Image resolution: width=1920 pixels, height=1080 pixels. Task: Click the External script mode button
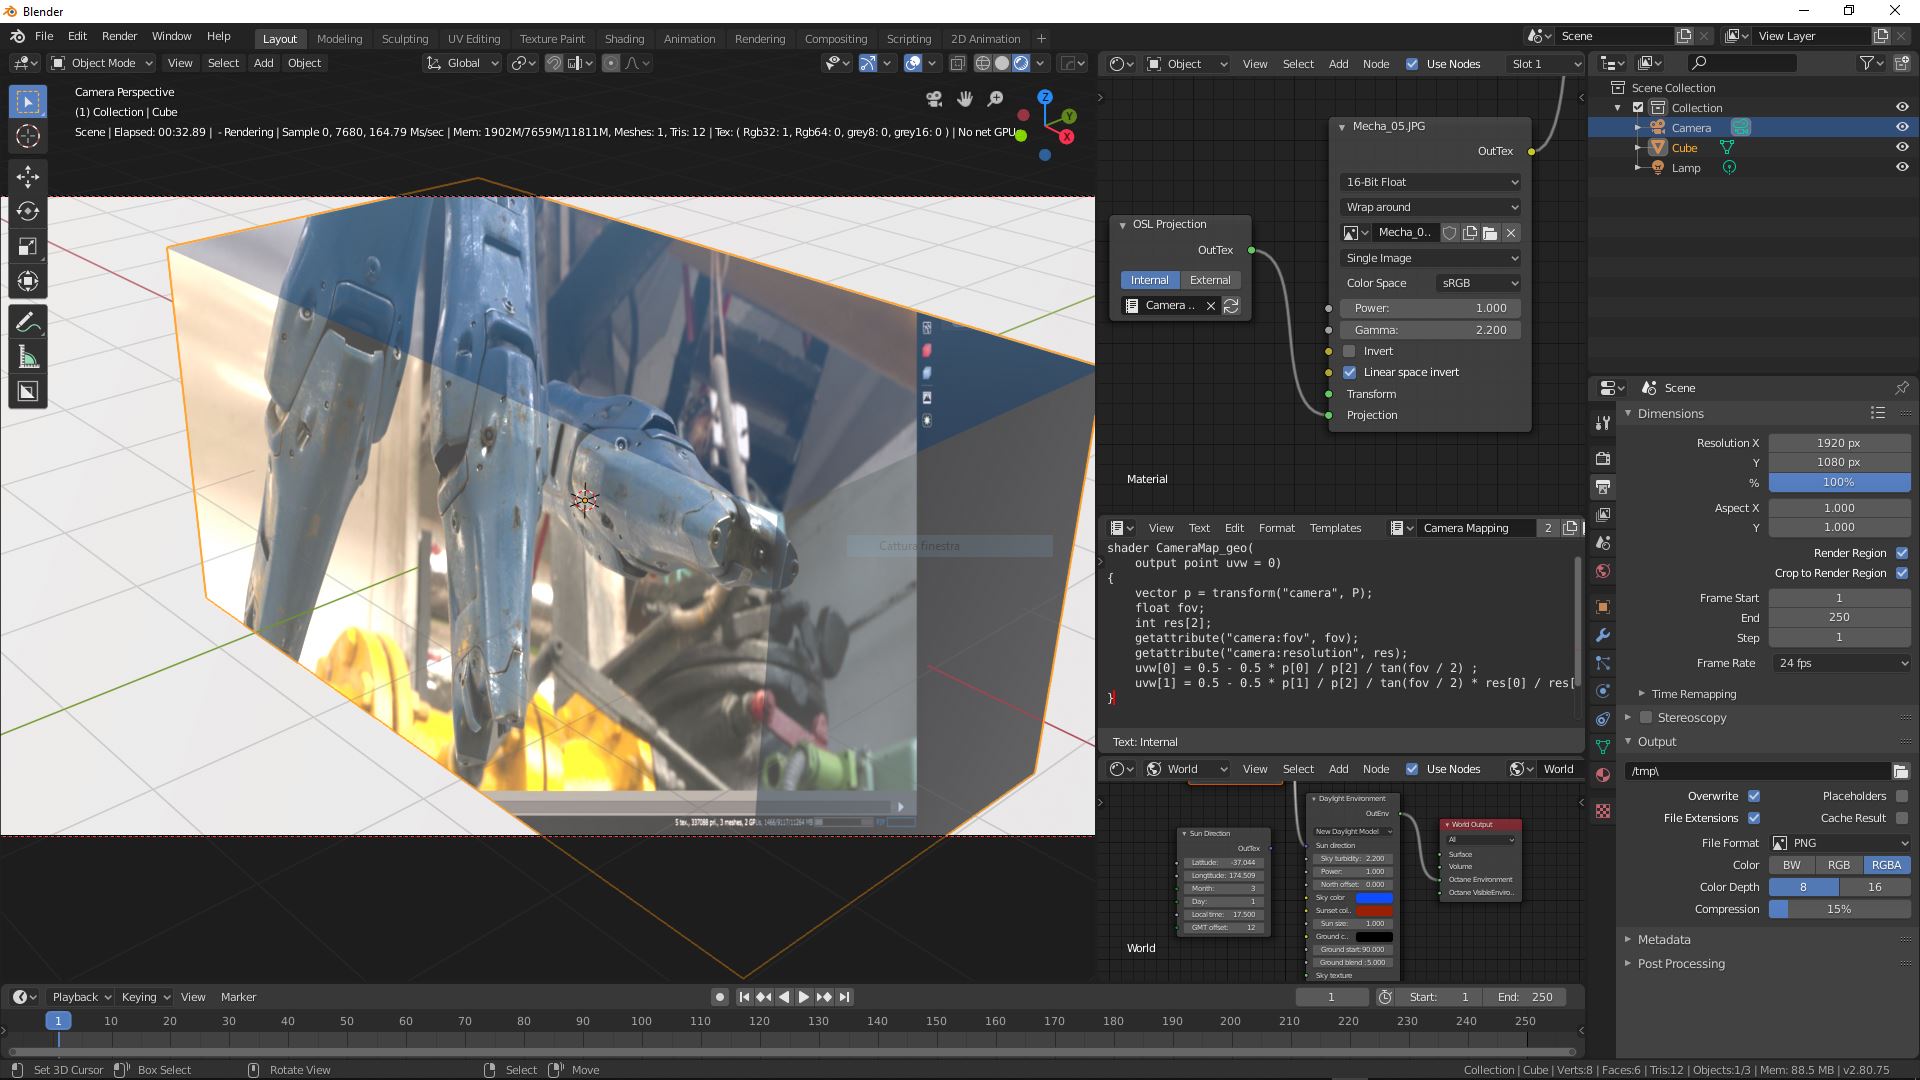pos(1210,280)
